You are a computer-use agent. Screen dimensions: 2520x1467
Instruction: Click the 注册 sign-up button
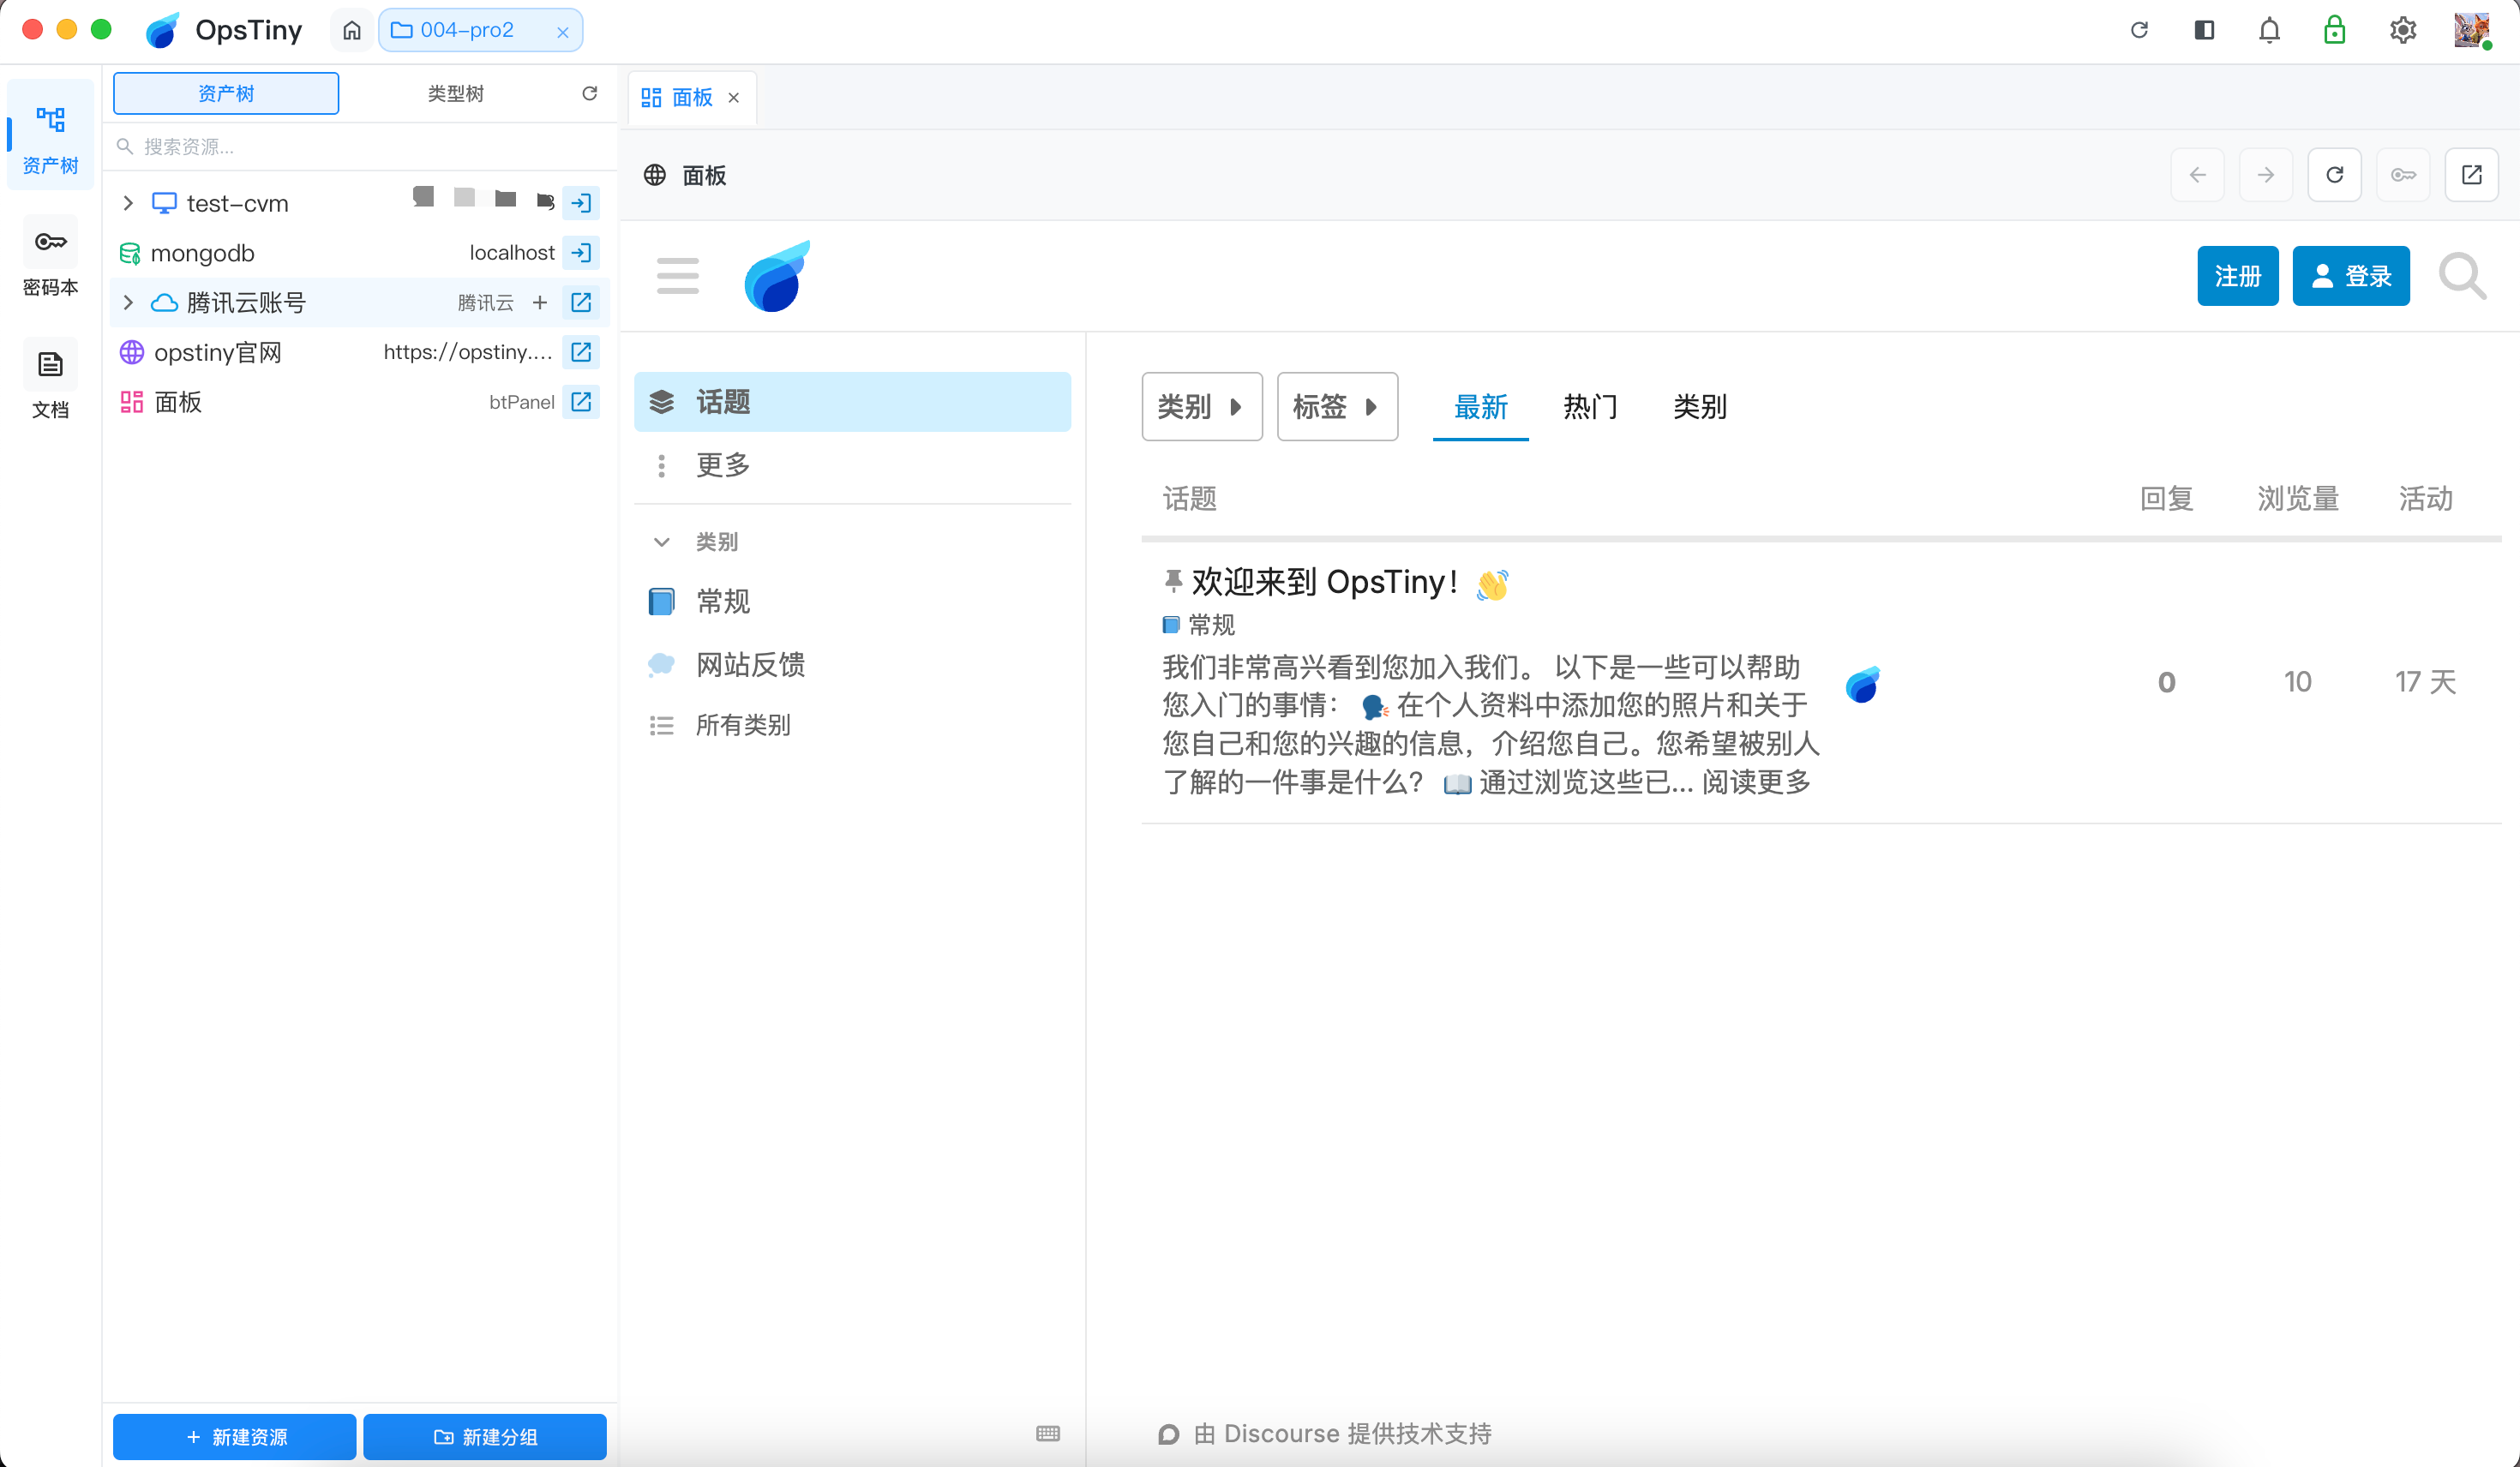pyautogui.click(x=2238, y=276)
